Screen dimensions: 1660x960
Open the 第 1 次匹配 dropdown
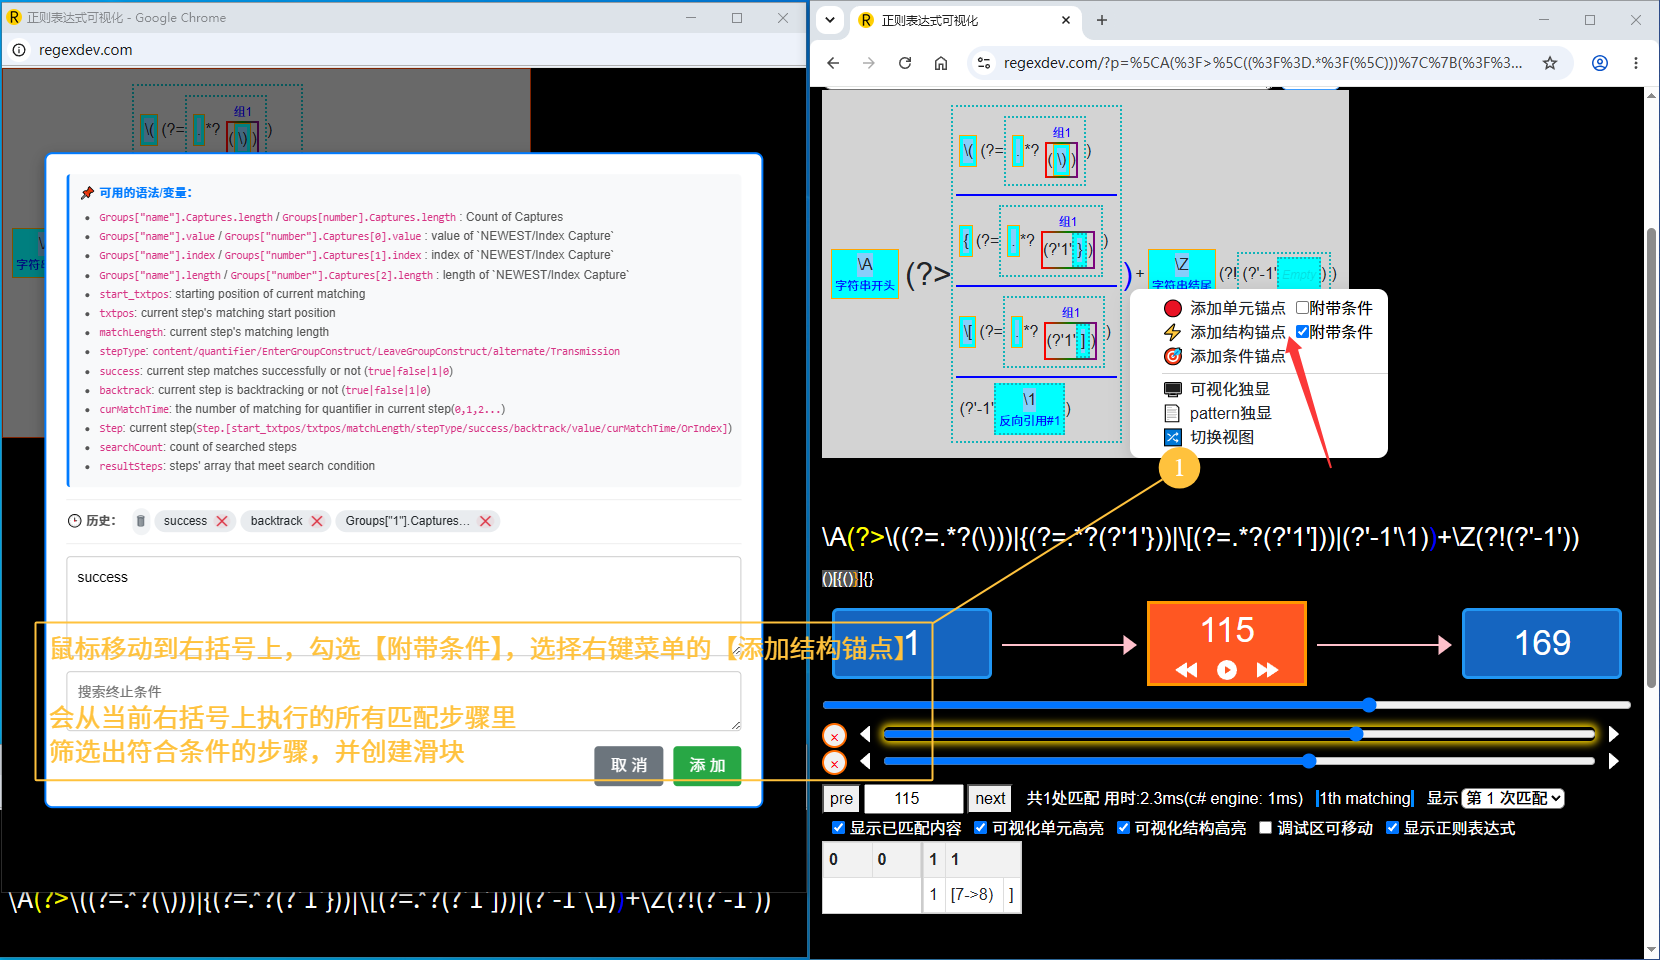1513,798
